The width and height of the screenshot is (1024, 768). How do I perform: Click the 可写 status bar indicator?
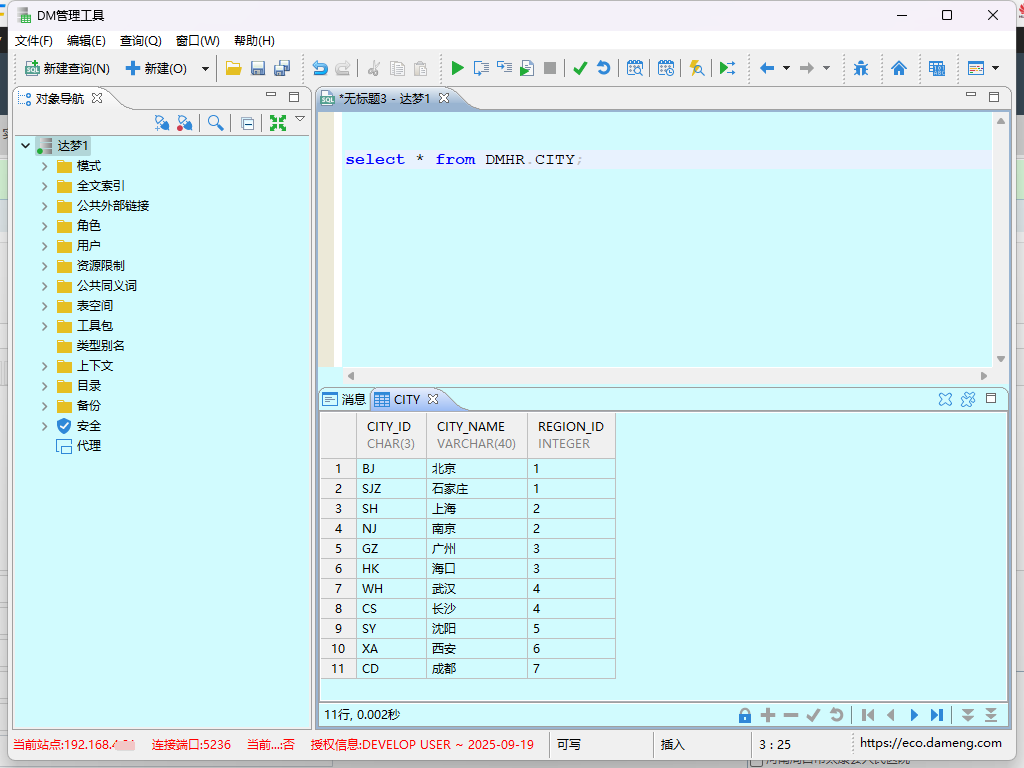tap(570, 744)
